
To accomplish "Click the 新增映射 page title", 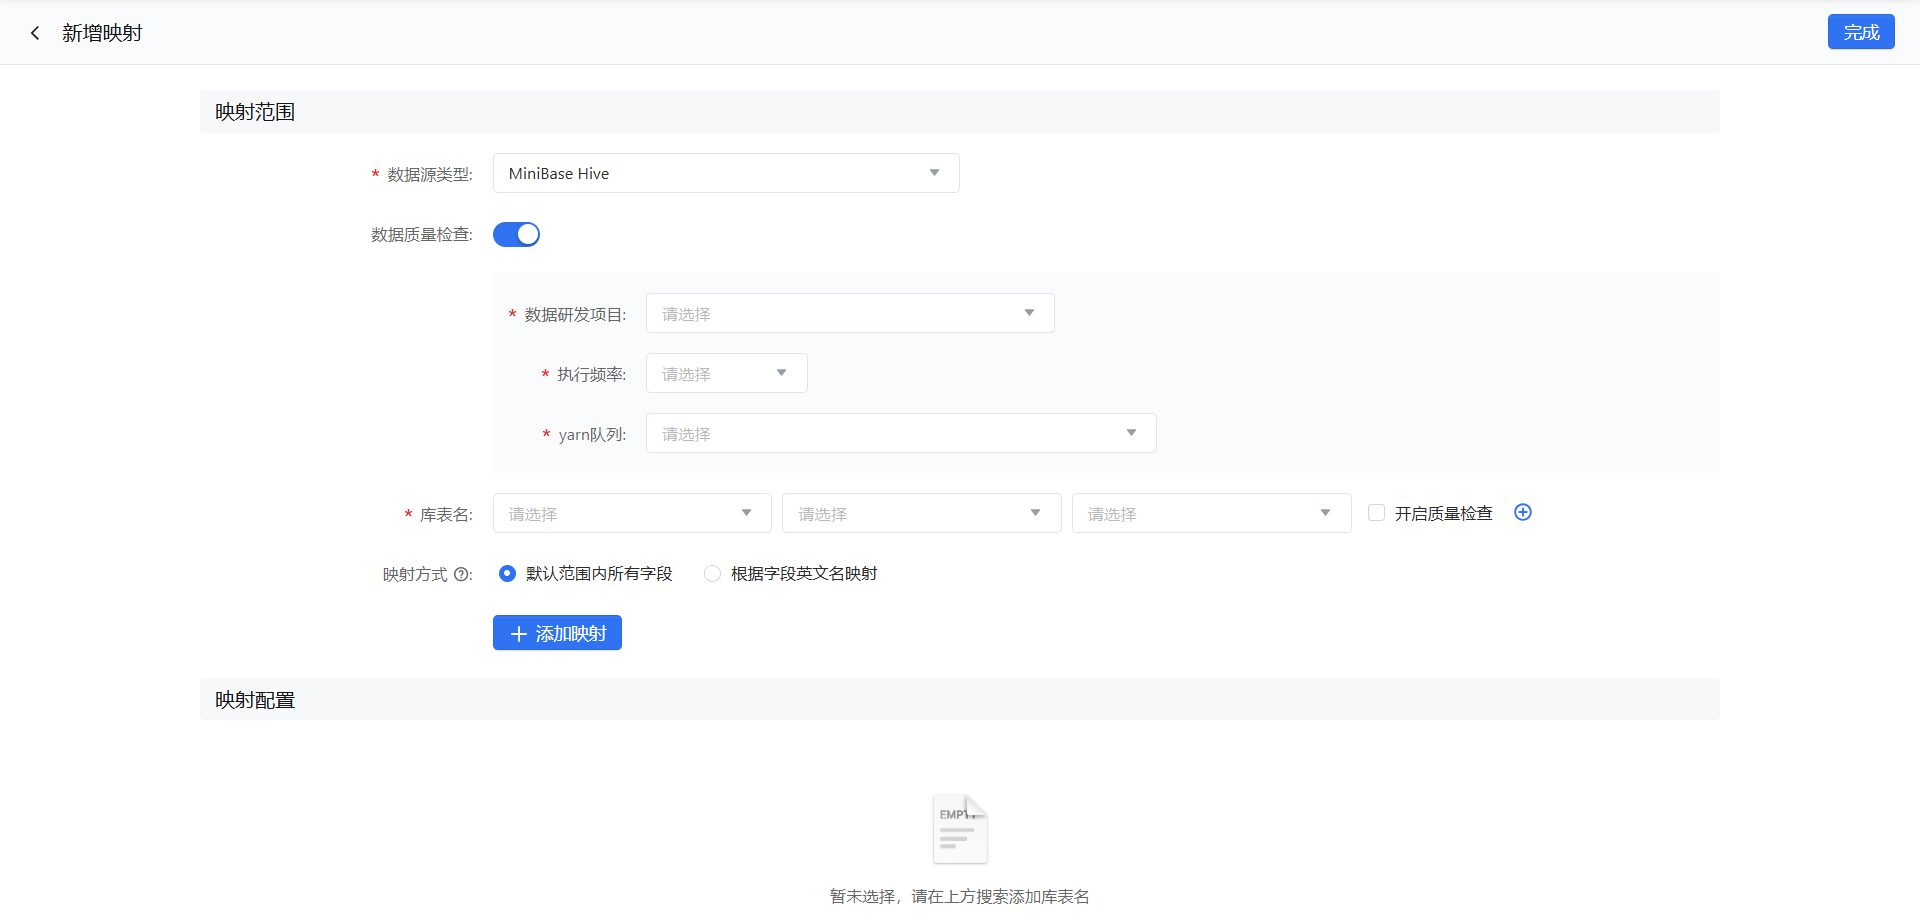I will point(102,33).
